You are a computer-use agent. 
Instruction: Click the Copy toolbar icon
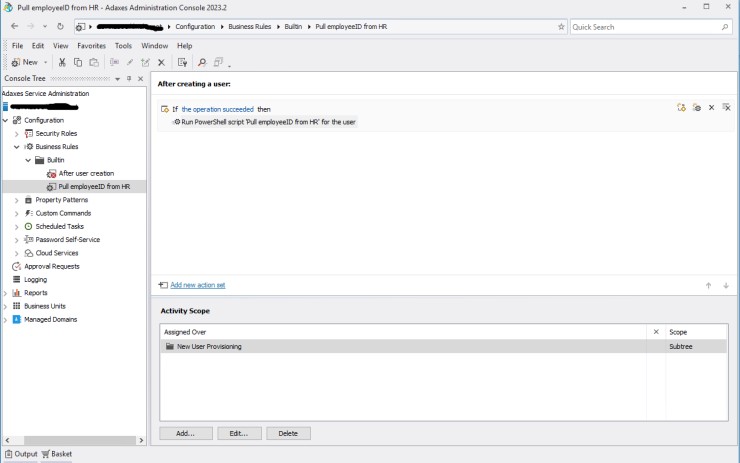pyautogui.click(x=78, y=62)
